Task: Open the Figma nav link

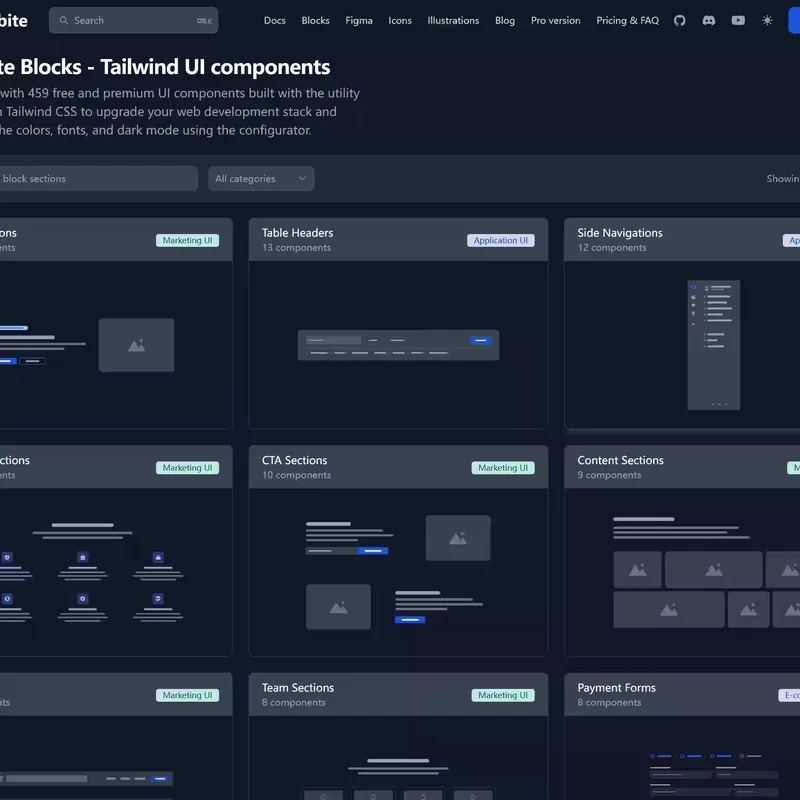Action: pos(359,20)
